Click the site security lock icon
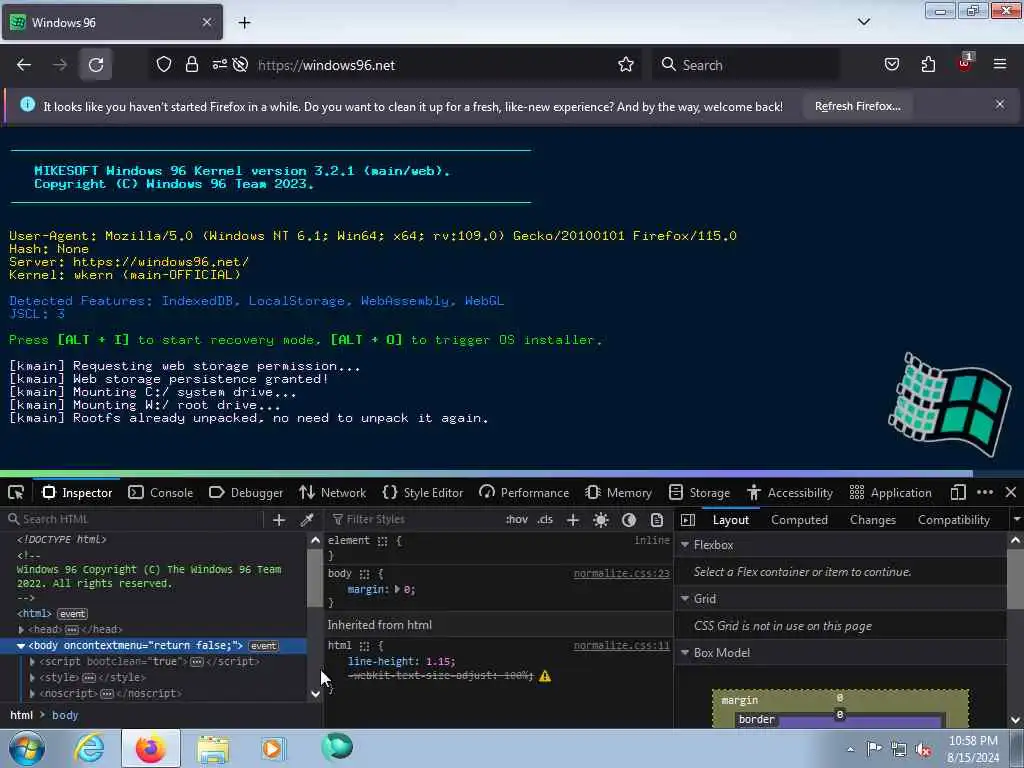 coord(191,65)
